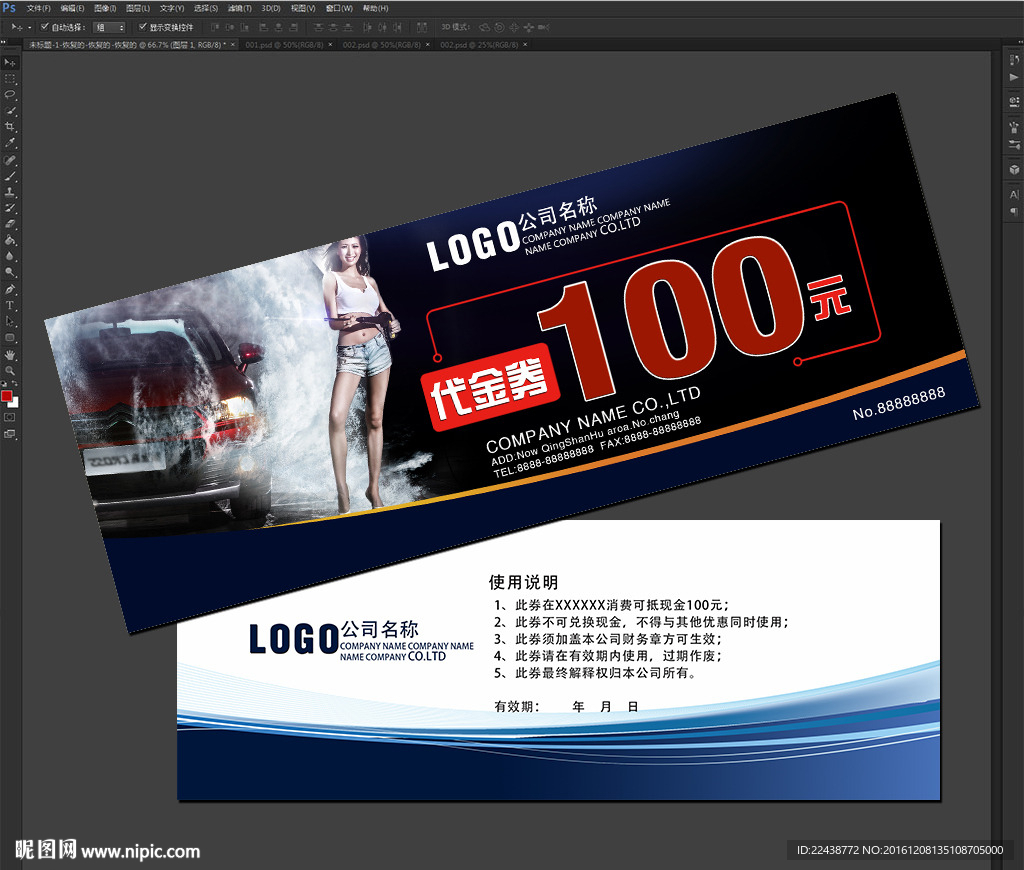Open the 视图(V) menu
Screen dimensions: 1024x870
[303, 8]
